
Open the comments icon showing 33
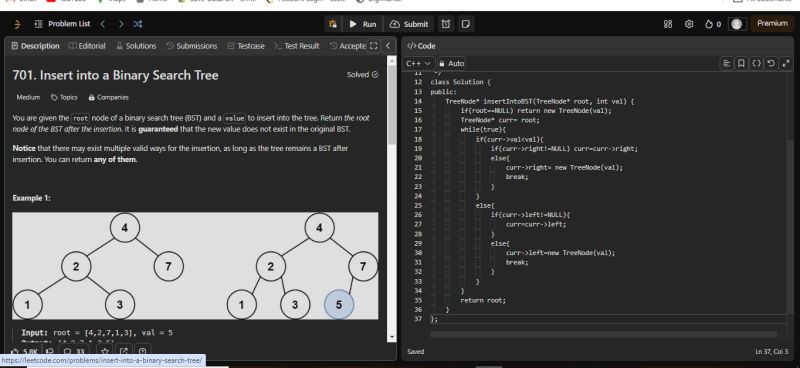click(73, 351)
